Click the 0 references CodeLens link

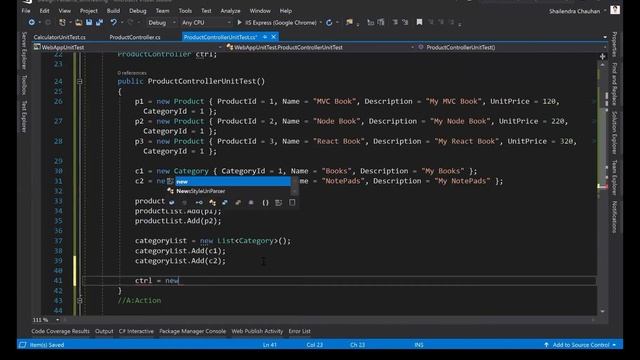131,73
